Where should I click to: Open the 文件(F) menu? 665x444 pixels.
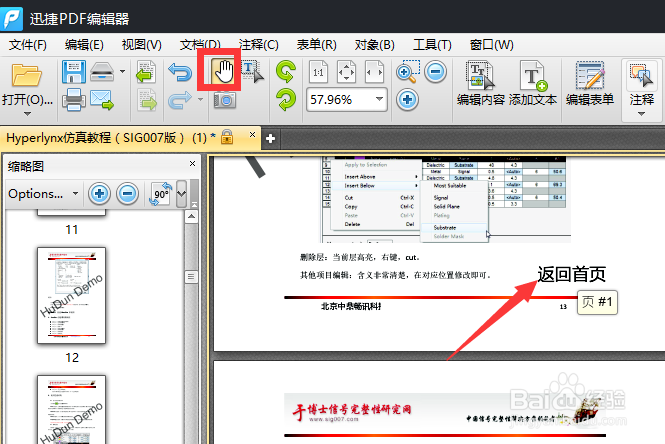click(x=28, y=45)
